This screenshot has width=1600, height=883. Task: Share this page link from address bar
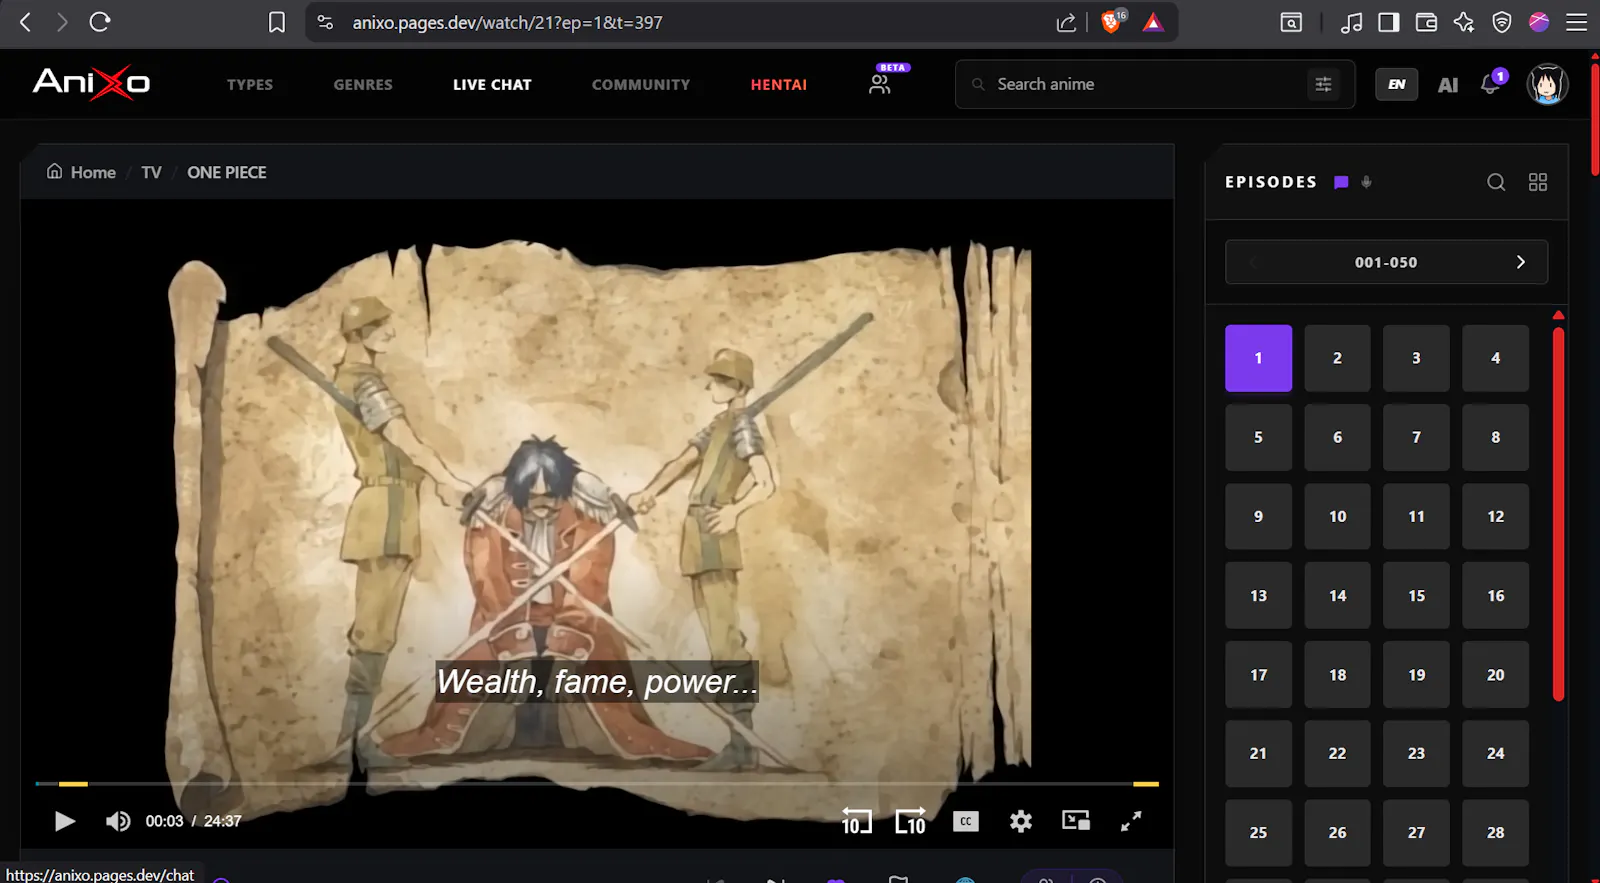pos(1066,22)
